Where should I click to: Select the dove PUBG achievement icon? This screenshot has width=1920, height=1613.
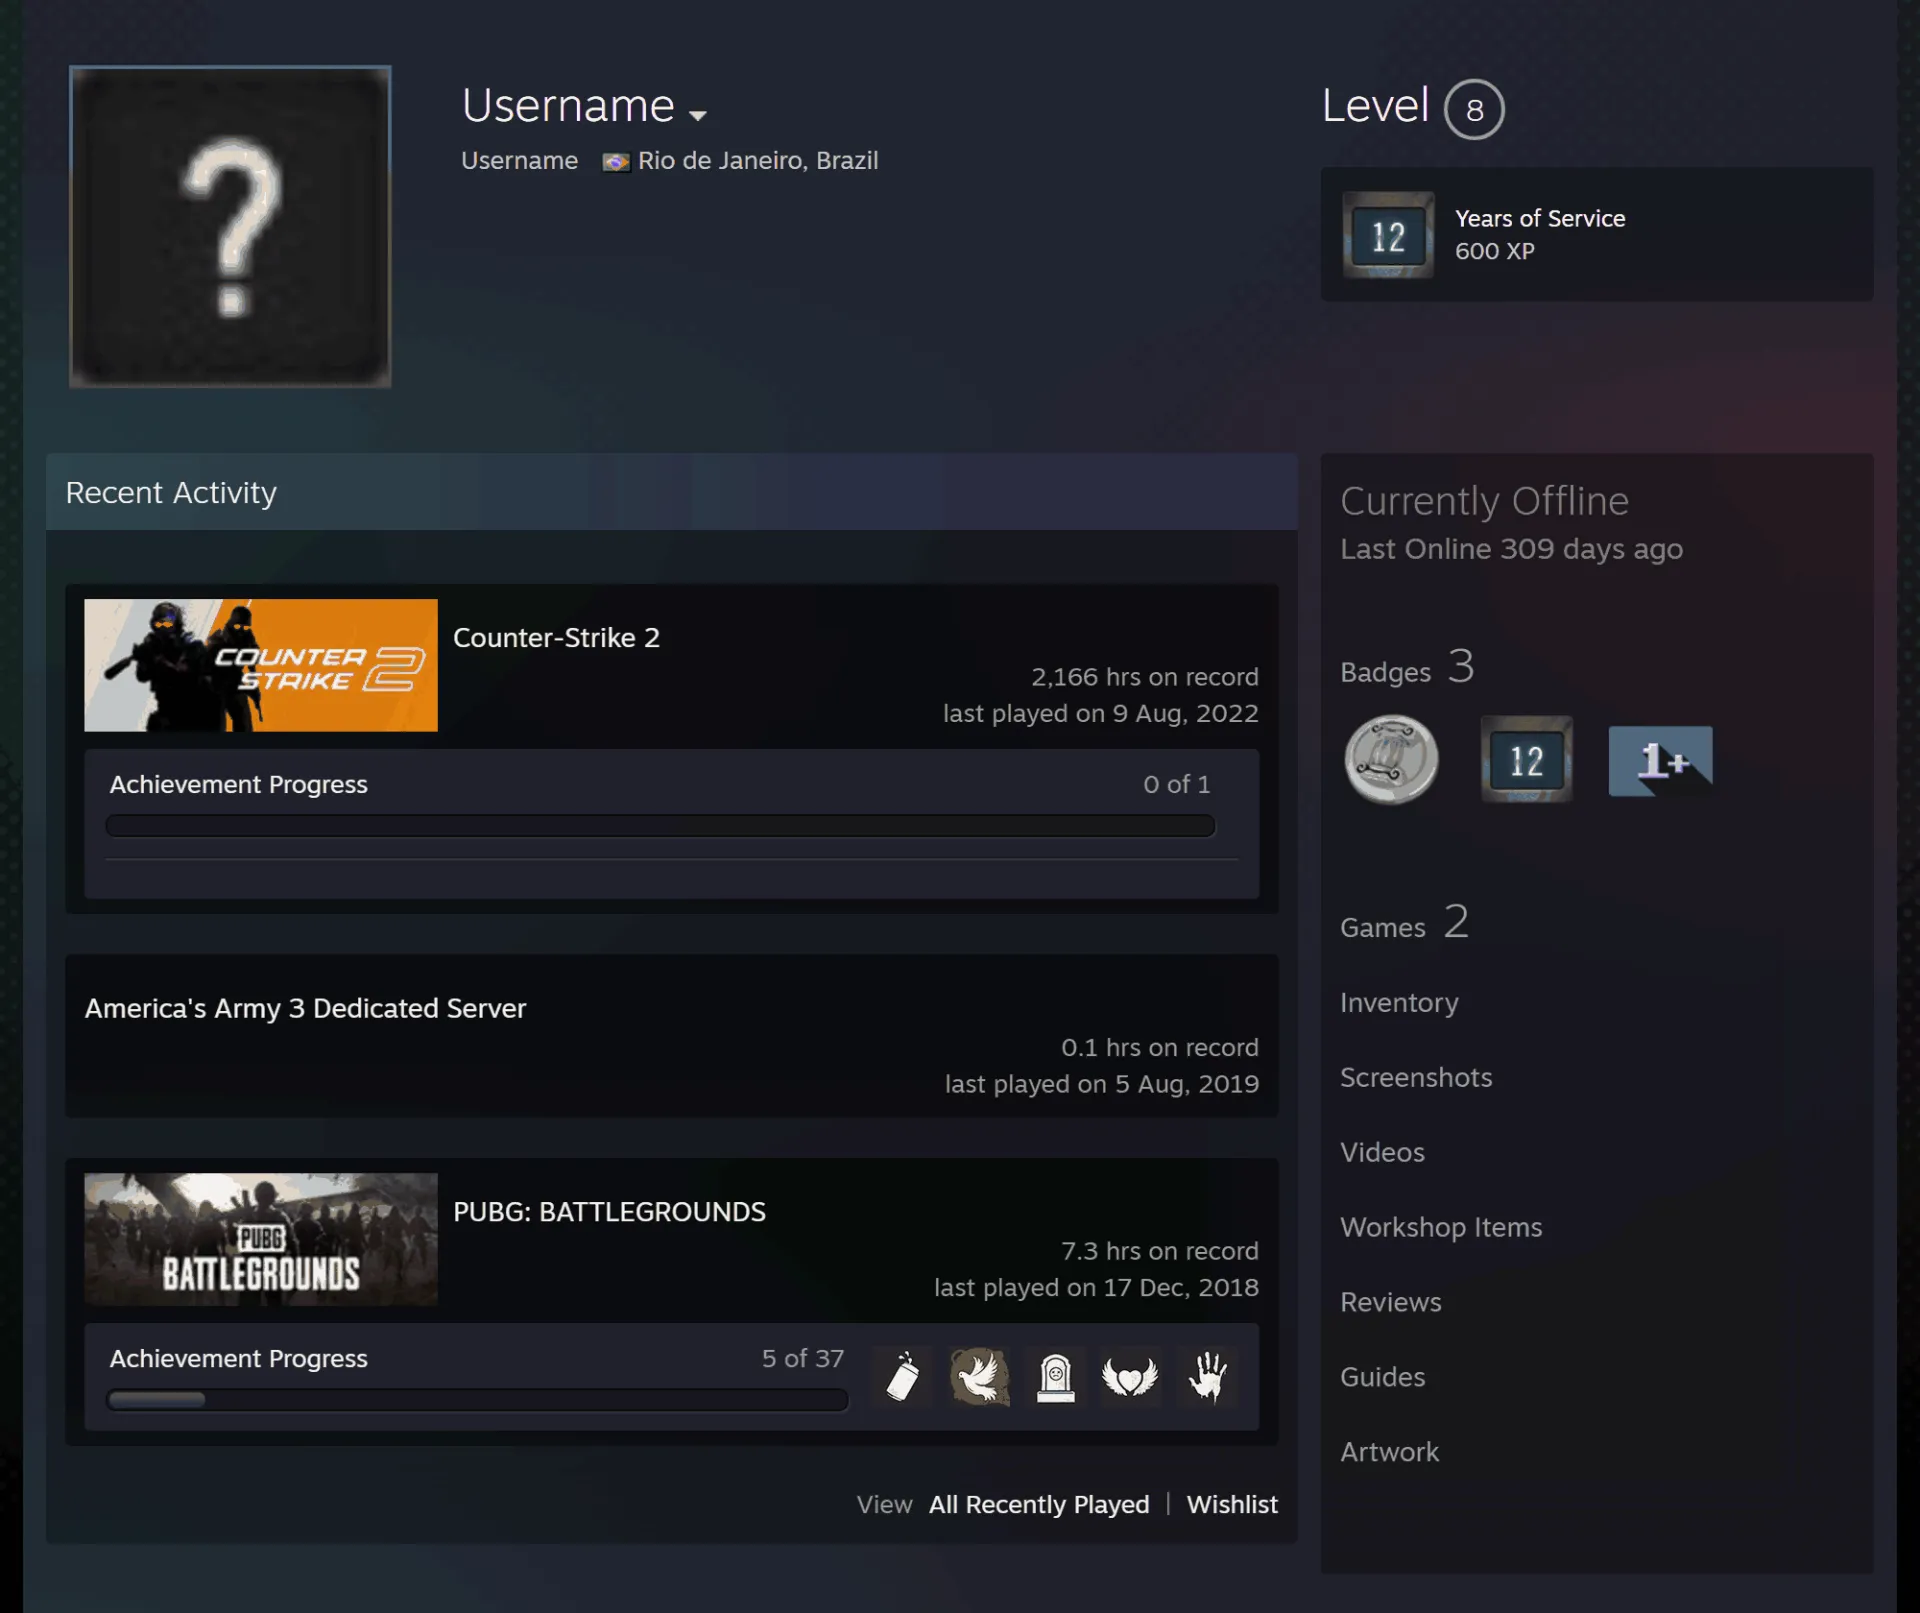[979, 1377]
